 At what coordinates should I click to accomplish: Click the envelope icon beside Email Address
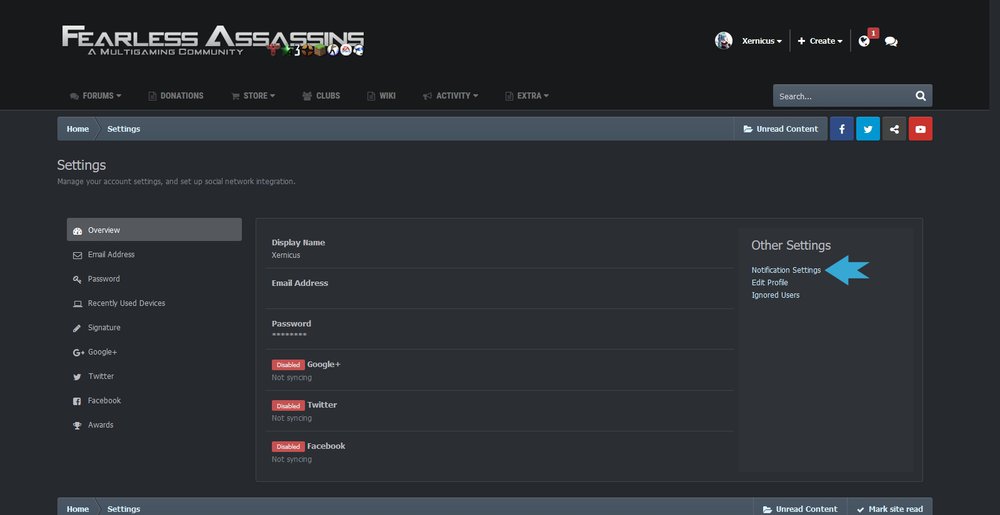[x=77, y=255]
